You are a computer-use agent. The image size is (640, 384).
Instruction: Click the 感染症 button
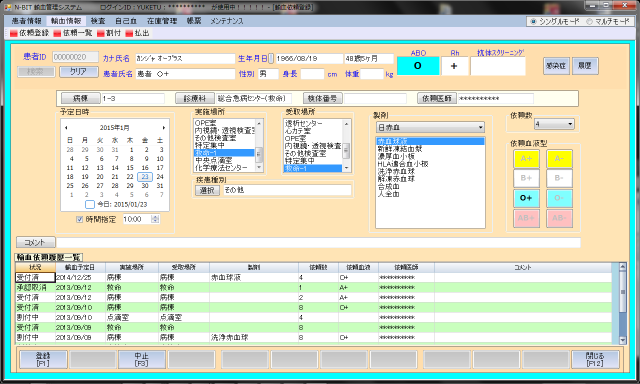click(x=556, y=66)
